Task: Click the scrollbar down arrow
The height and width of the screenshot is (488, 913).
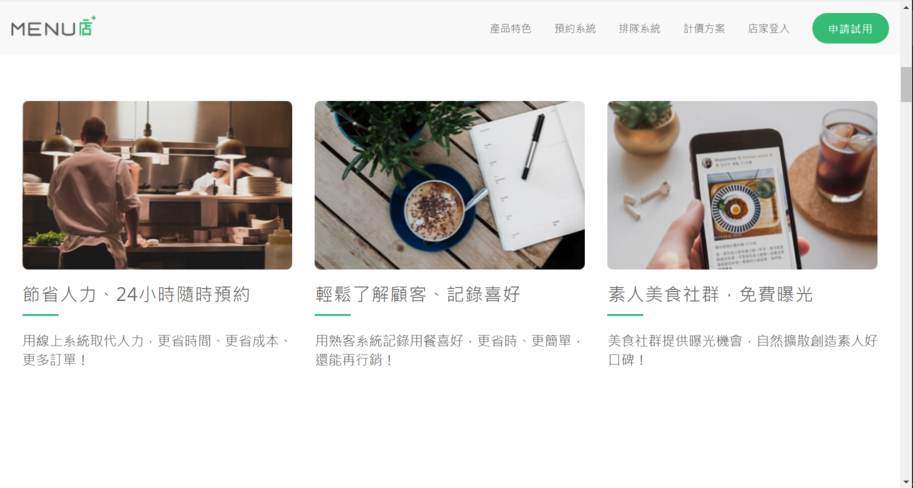Action: pos(906,482)
